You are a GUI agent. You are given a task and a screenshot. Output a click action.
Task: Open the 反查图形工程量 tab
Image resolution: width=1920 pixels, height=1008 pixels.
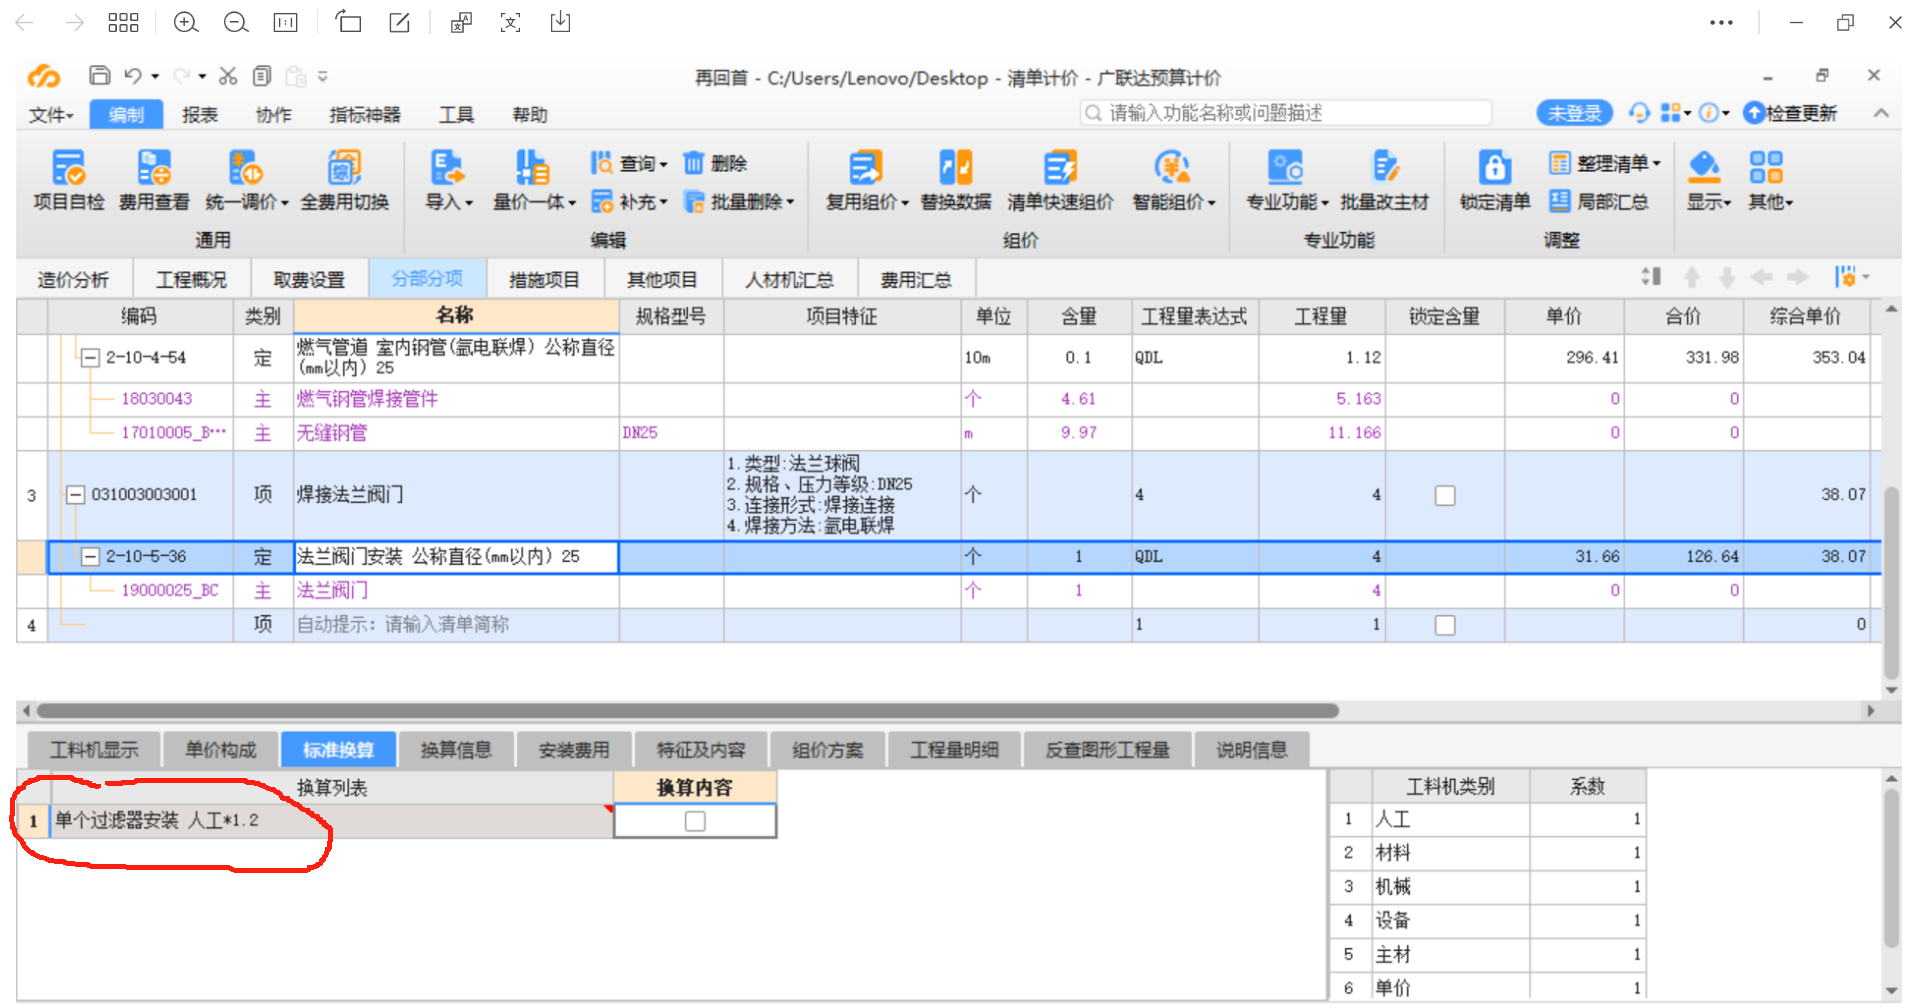1108,750
